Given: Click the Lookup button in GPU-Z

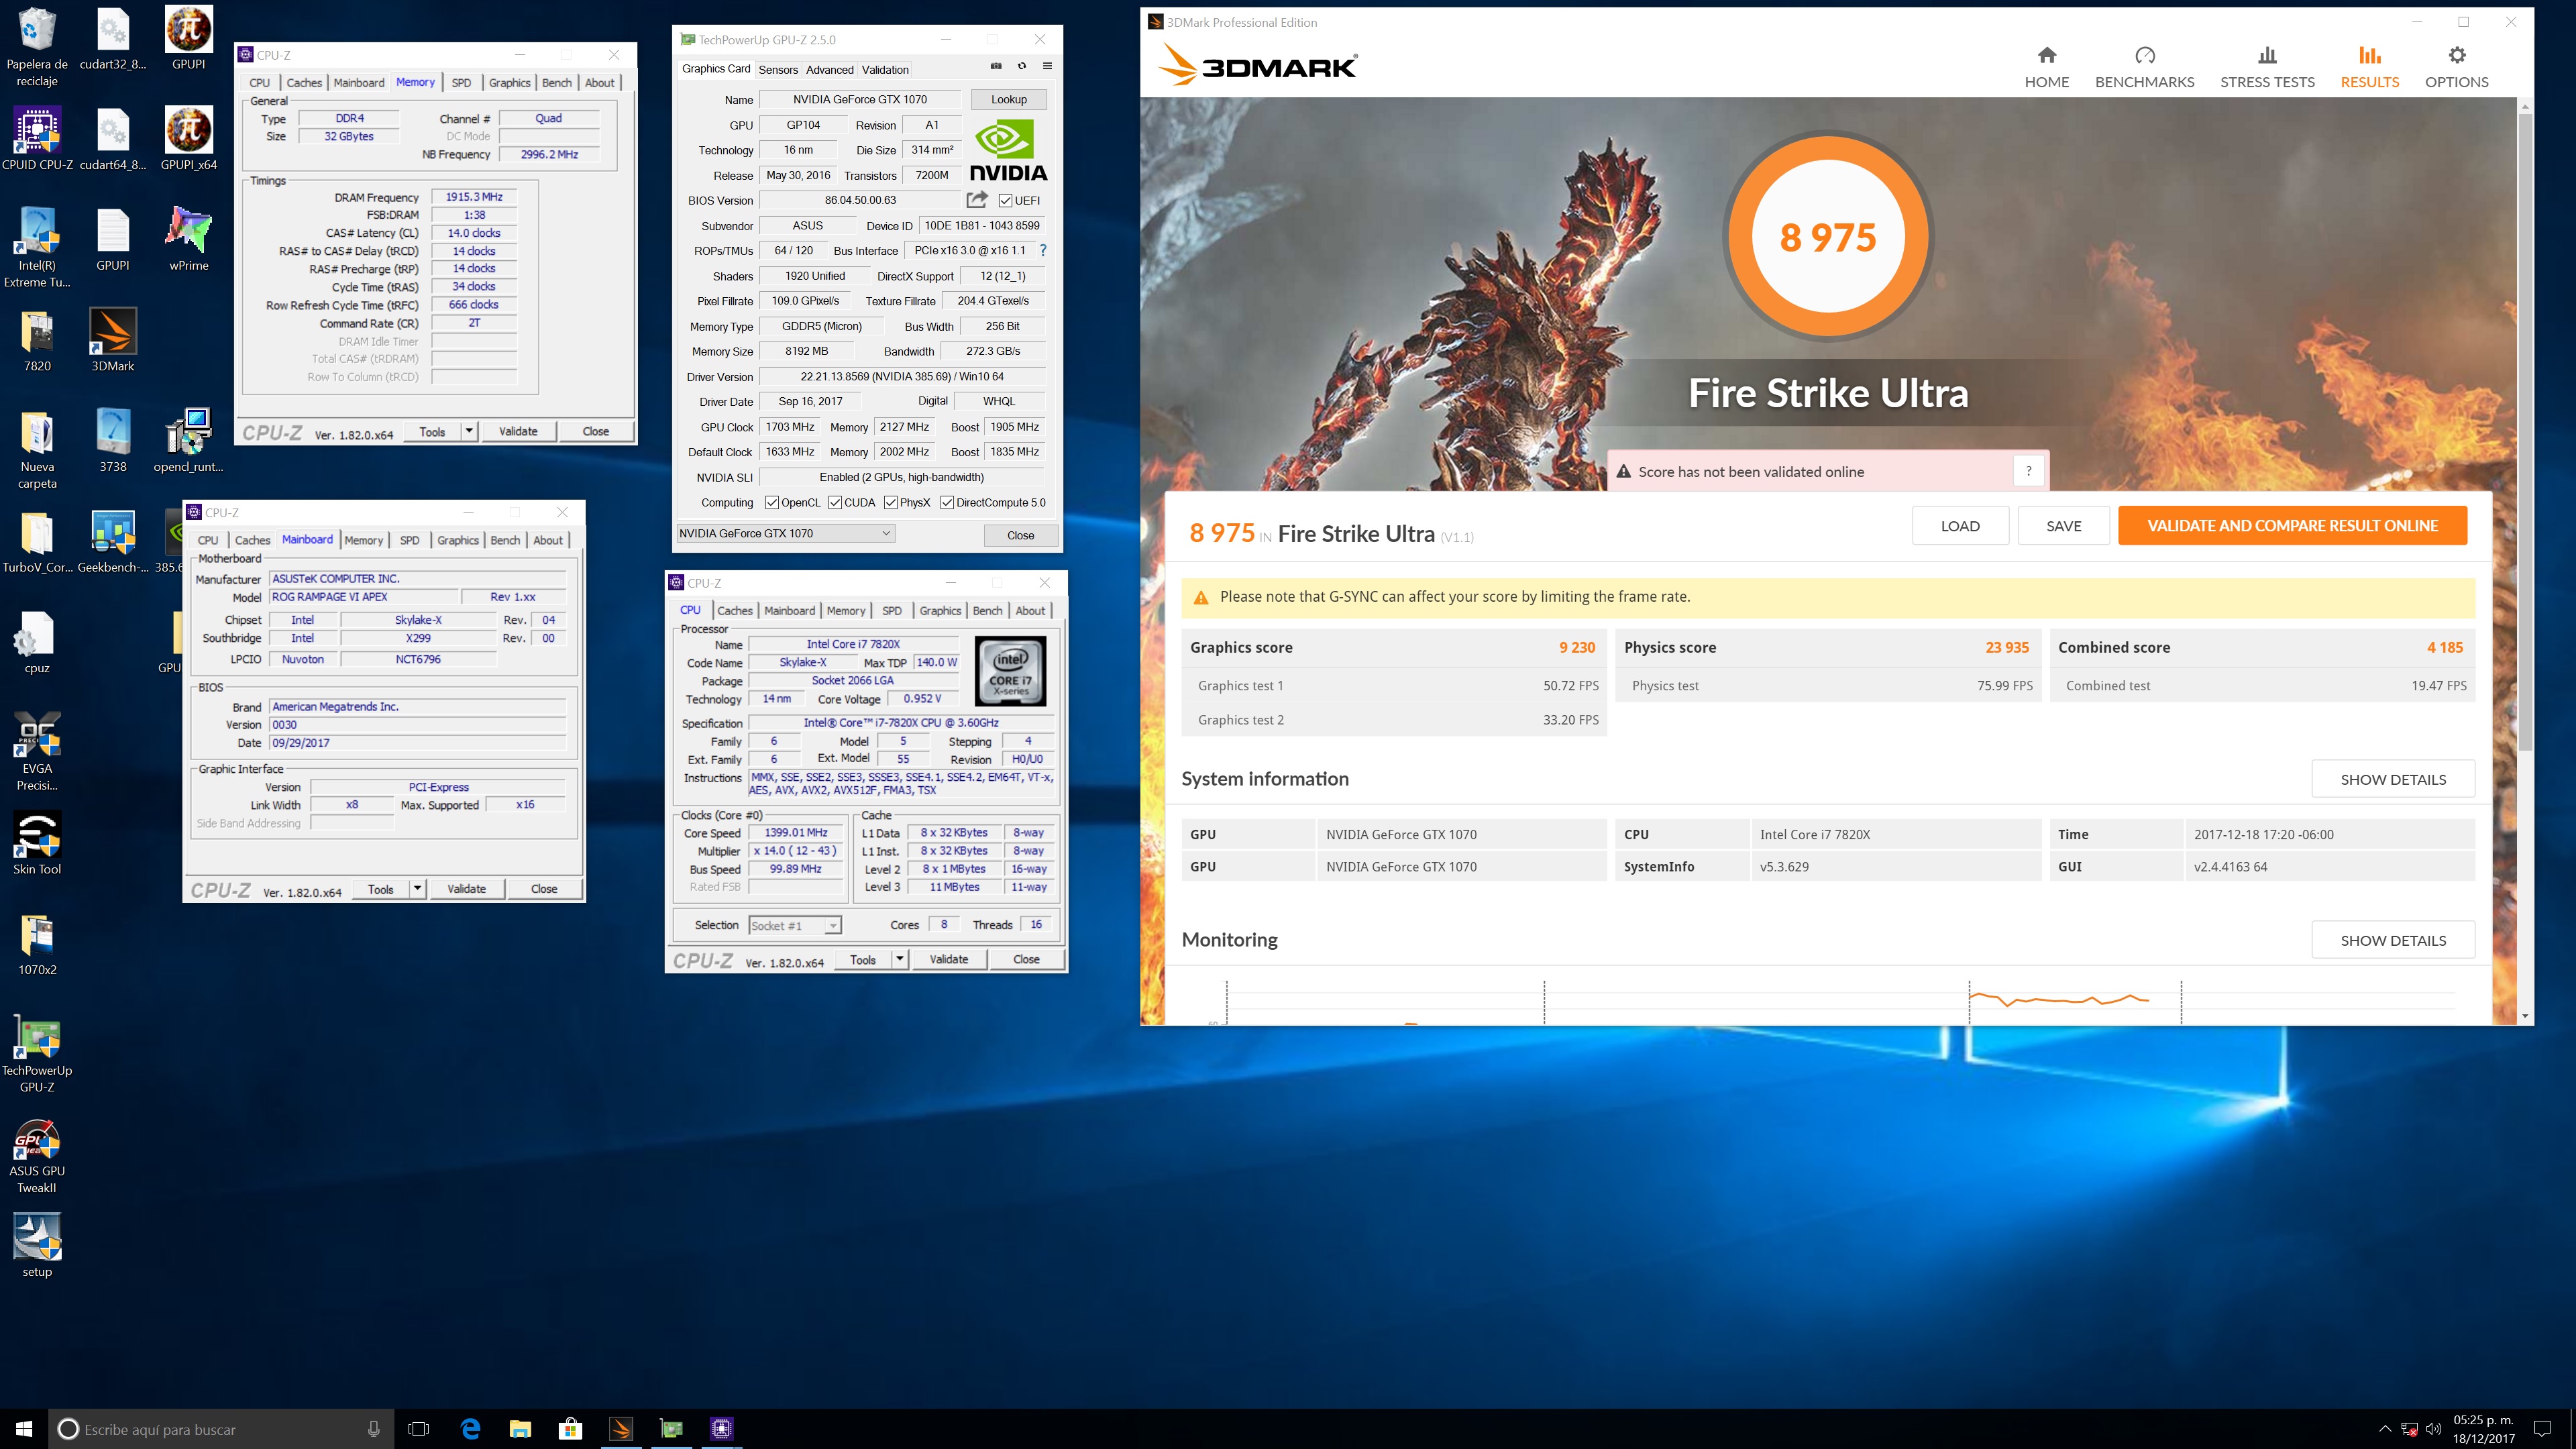Looking at the screenshot, I should (1008, 99).
